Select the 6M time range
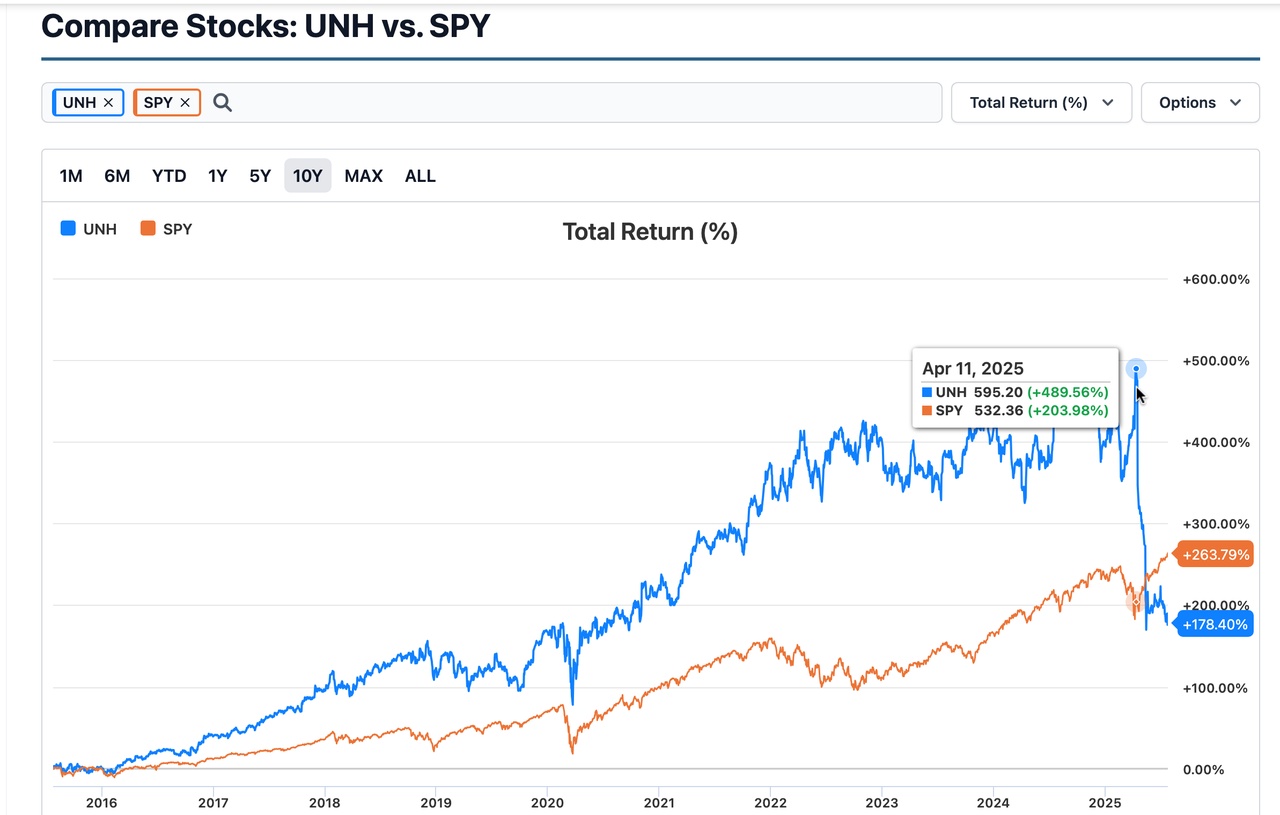This screenshot has width=1280, height=815. pos(117,176)
